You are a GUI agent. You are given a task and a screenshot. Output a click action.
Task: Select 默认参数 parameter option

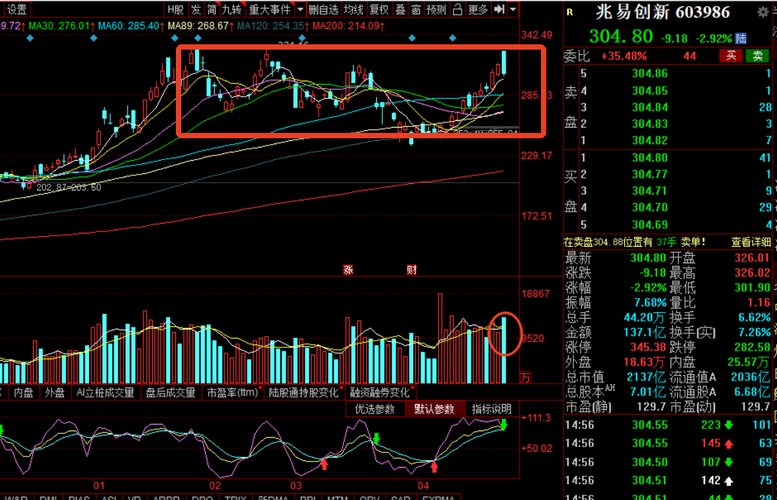click(434, 409)
